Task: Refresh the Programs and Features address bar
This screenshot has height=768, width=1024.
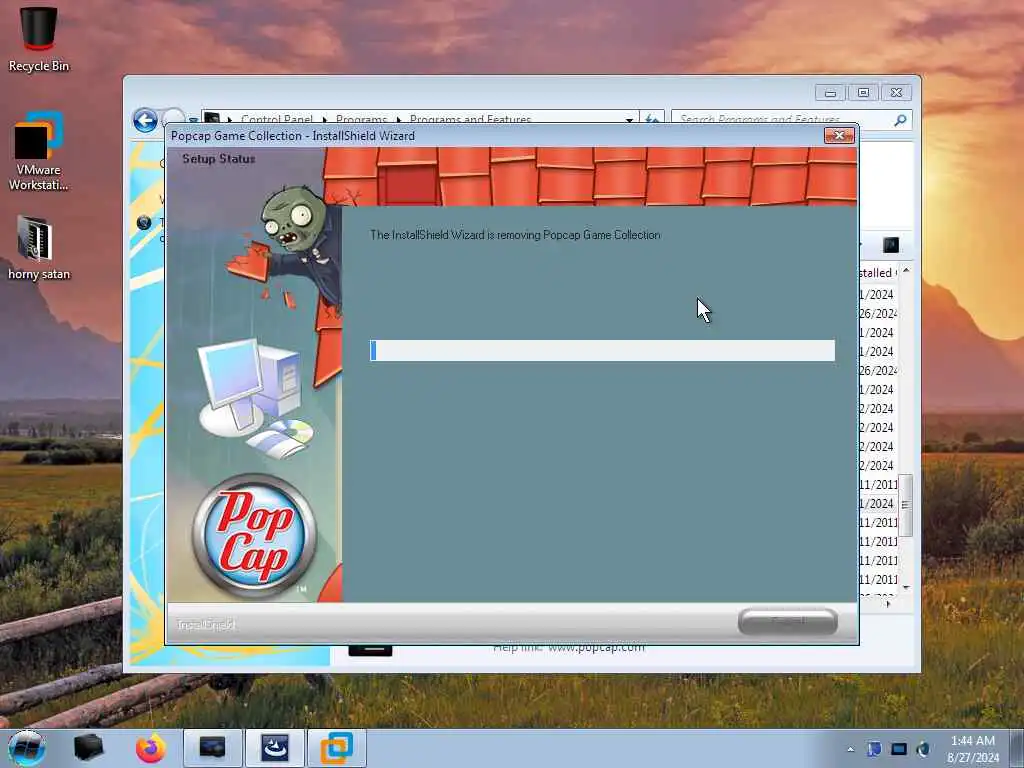Action: click(x=652, y=119)
